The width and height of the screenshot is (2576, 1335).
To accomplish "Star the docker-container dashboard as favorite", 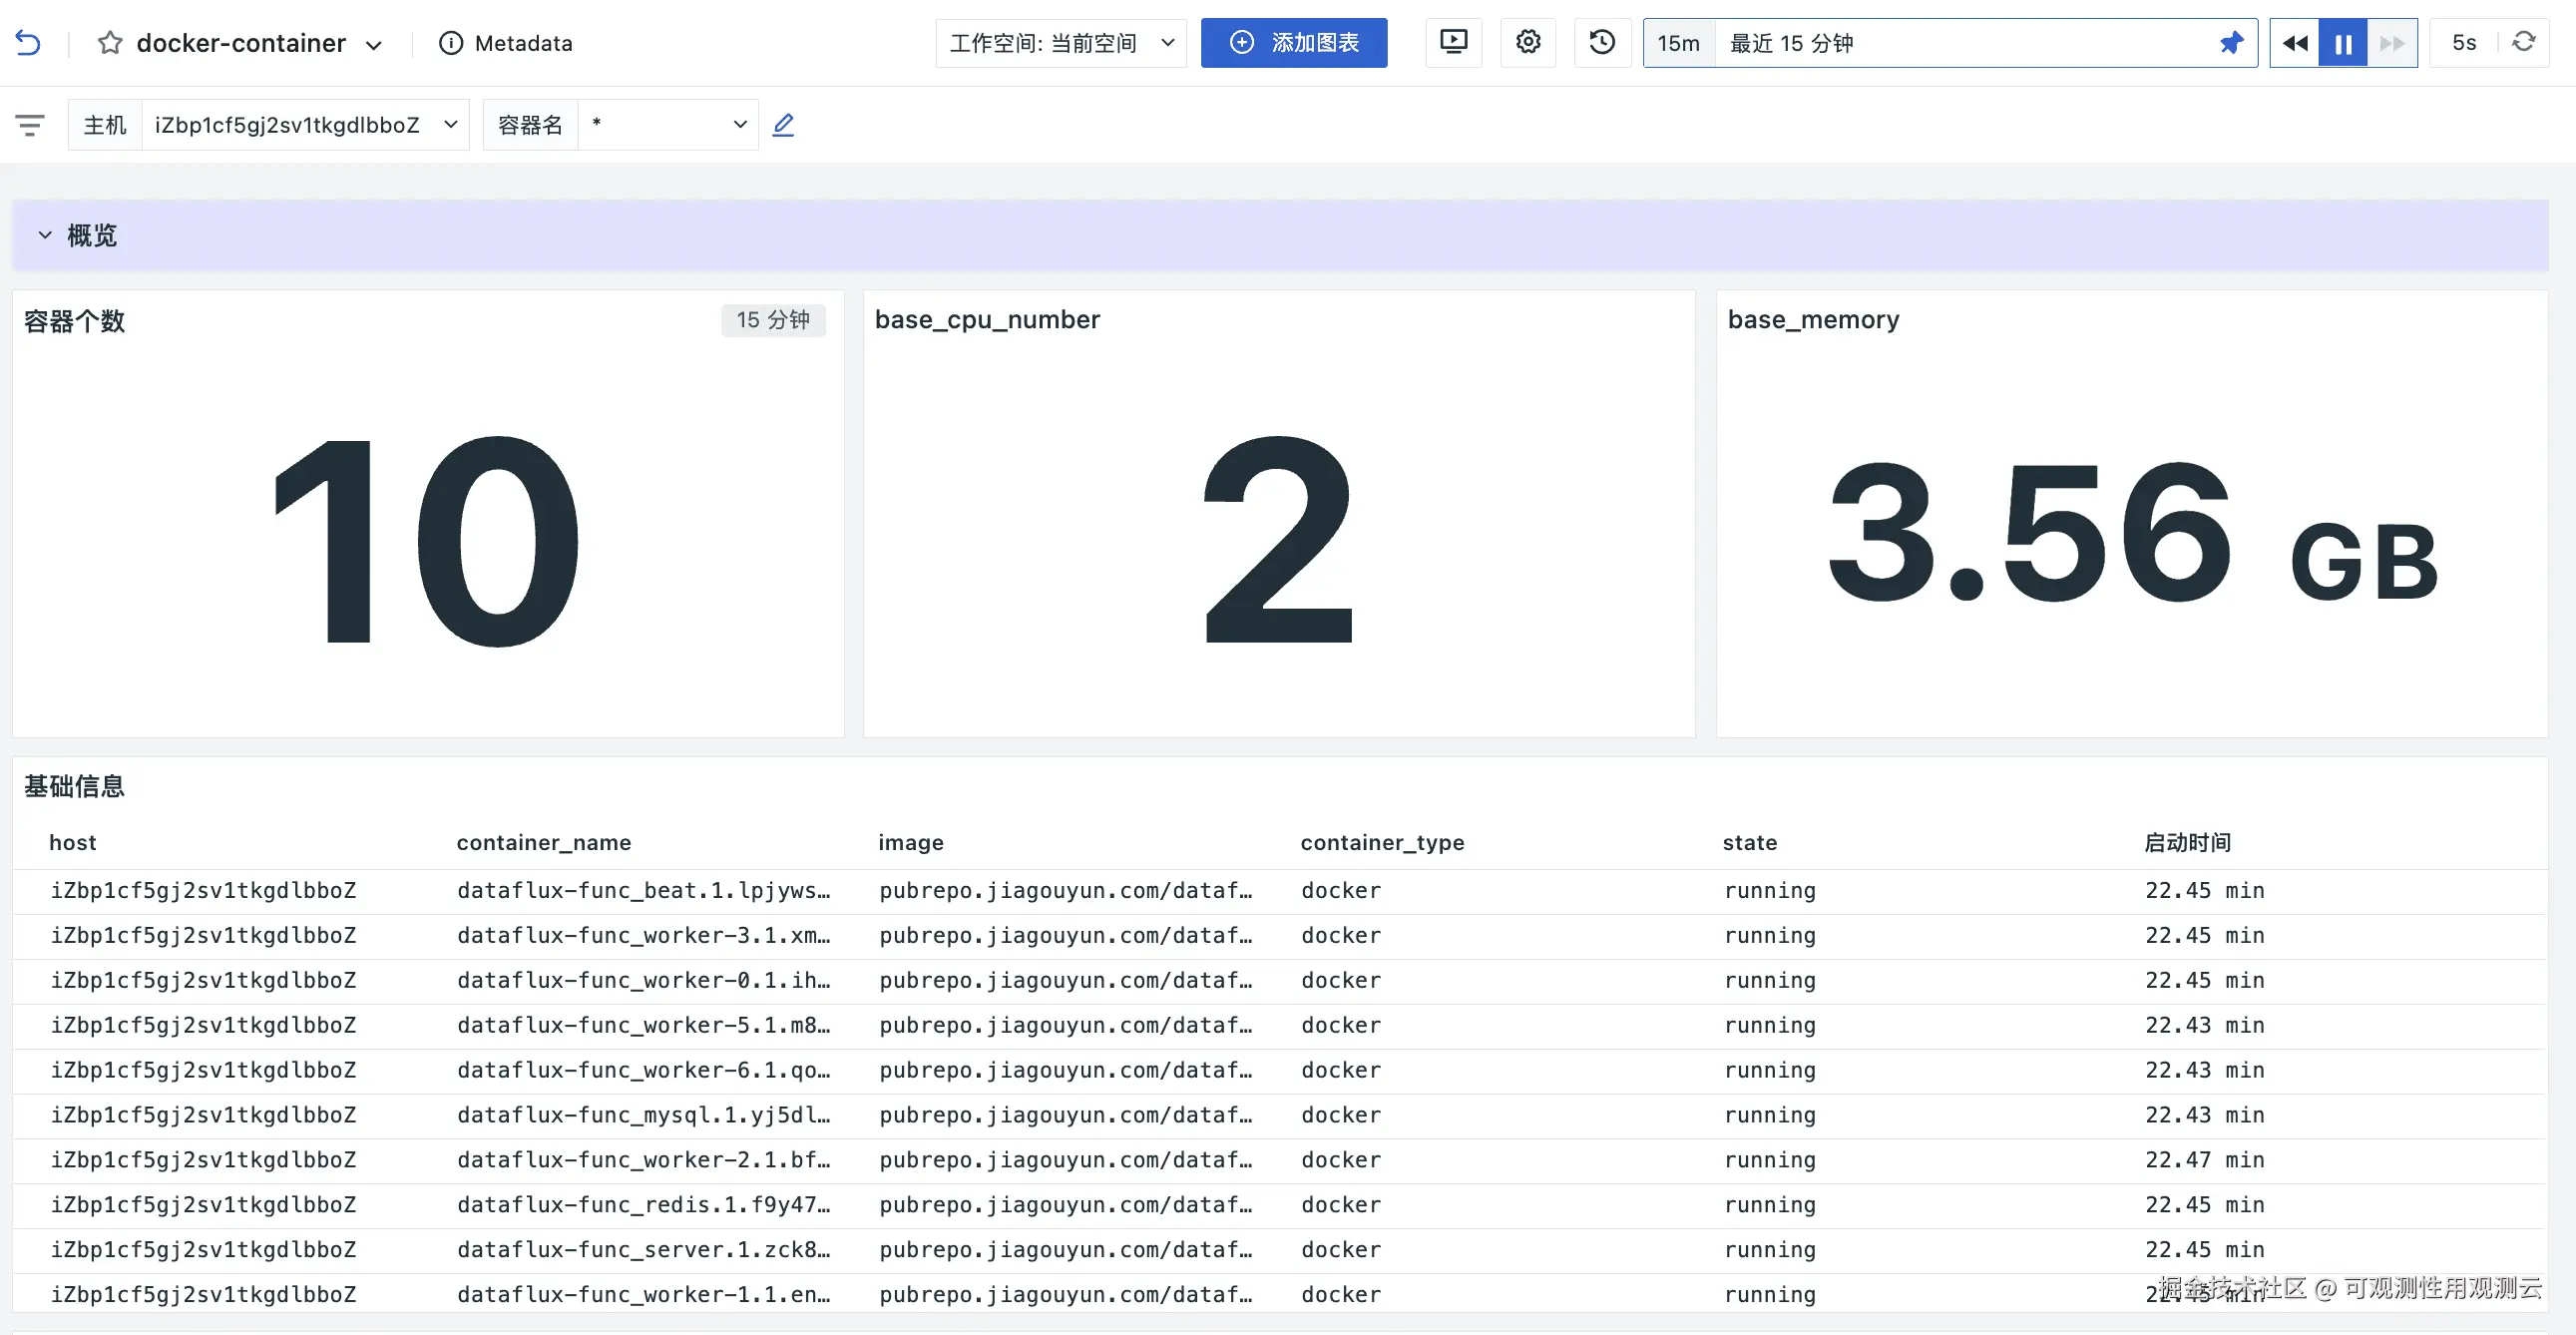I will click(x=110, y=43).
